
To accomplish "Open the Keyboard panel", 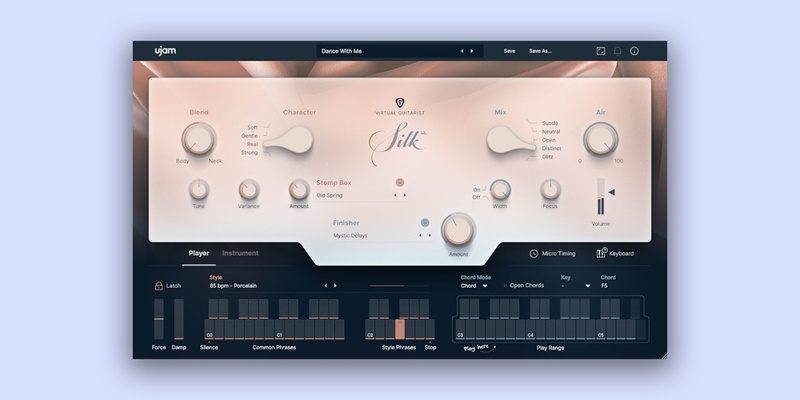I will (x=615, y=253).
